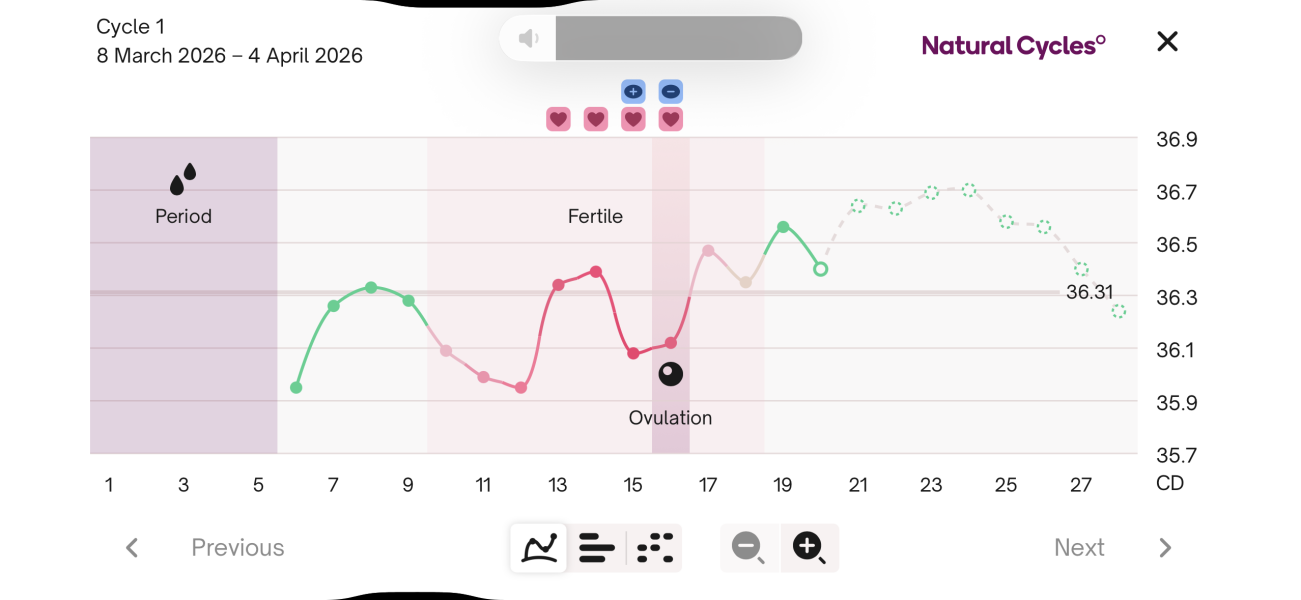This screenshot has height=600, width=1301.
Task: Click the grey volume slider bar
Action: (x=679, y=37)
